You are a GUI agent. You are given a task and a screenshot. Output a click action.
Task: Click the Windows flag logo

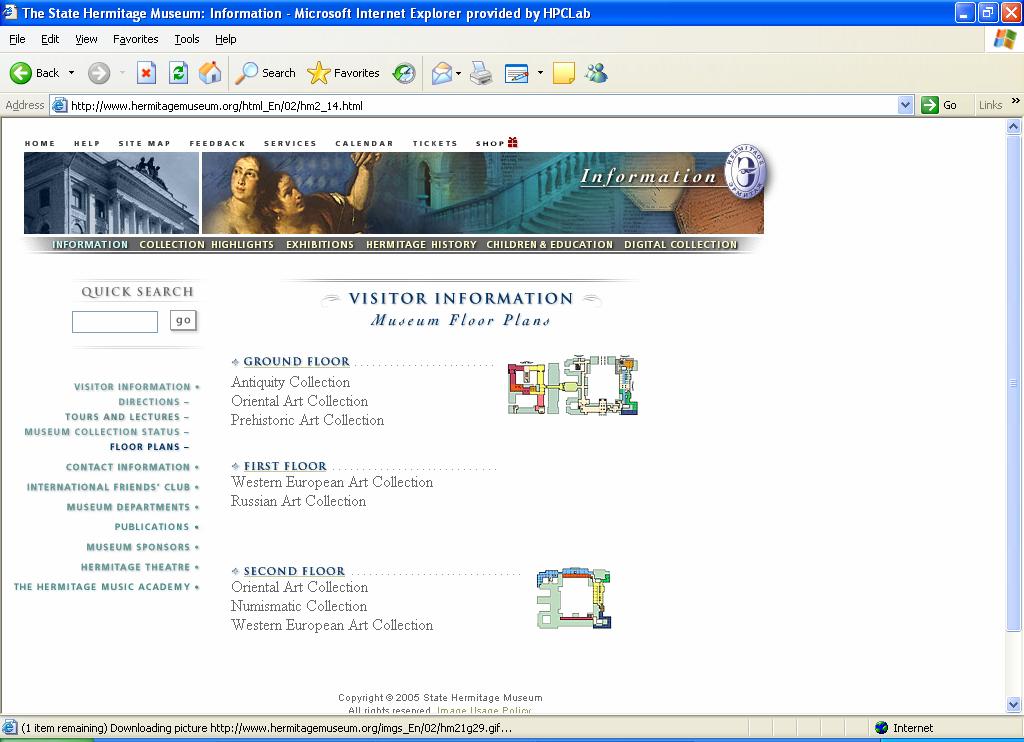pyautogui.click(x=1004, y=39)
